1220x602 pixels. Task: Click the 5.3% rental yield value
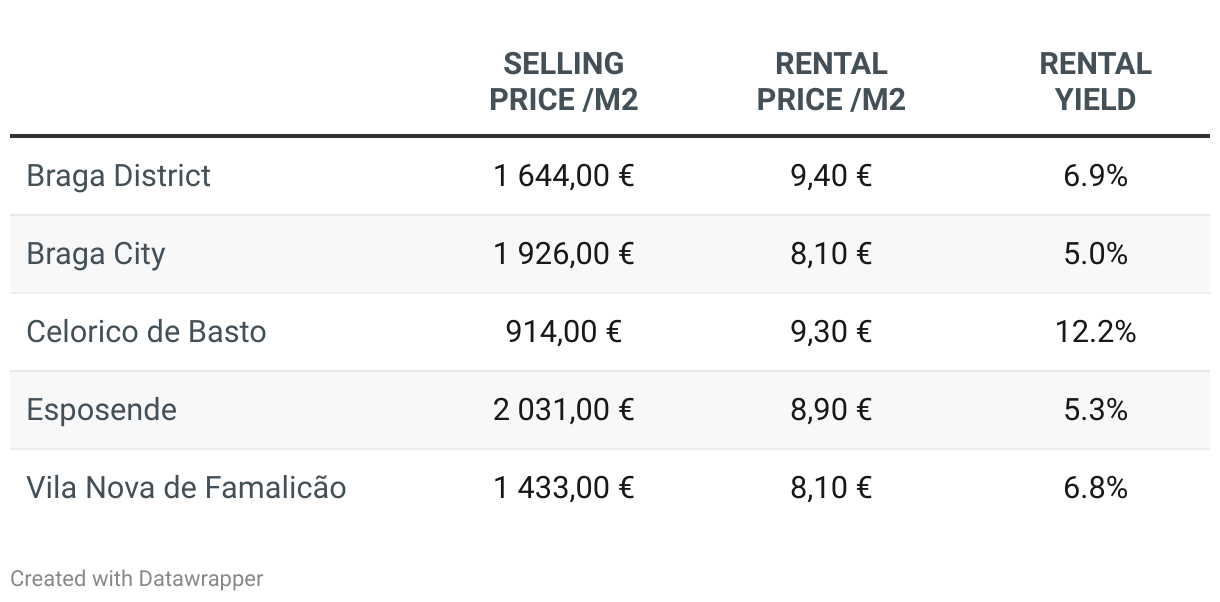pos(1096,410)
